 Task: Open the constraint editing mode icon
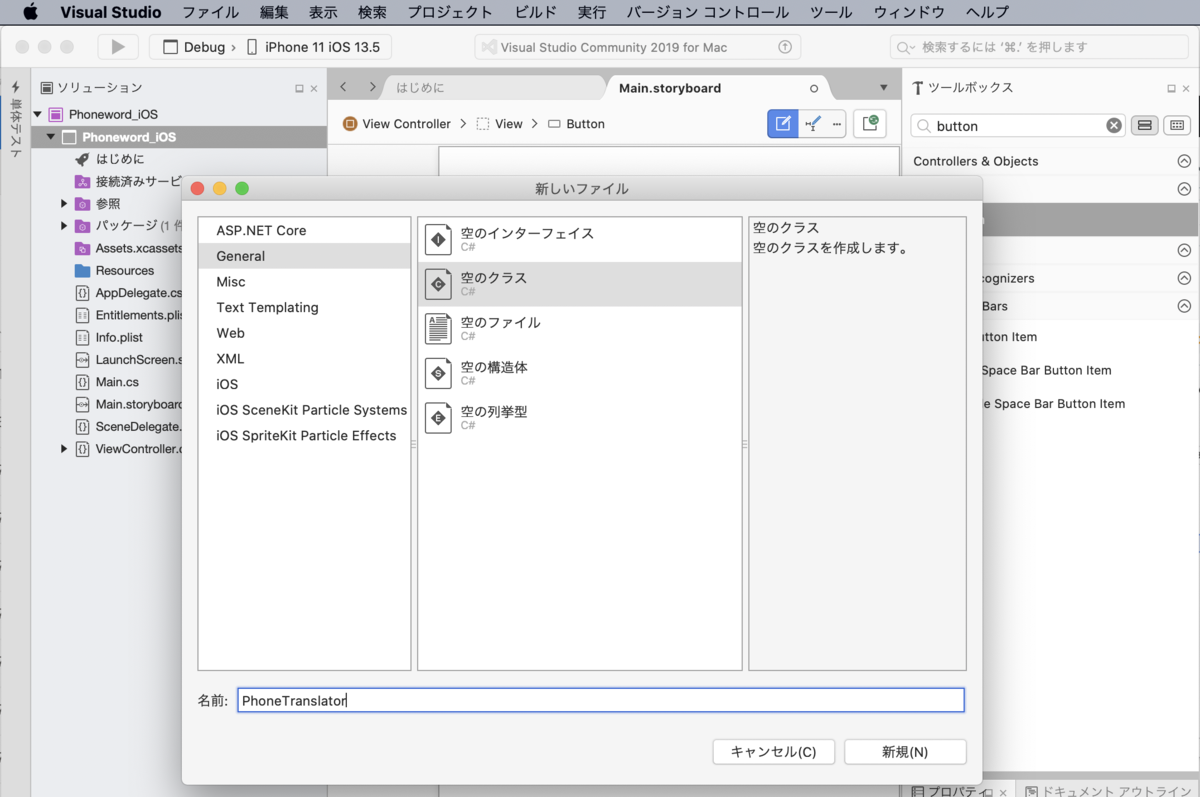point(812,124)
